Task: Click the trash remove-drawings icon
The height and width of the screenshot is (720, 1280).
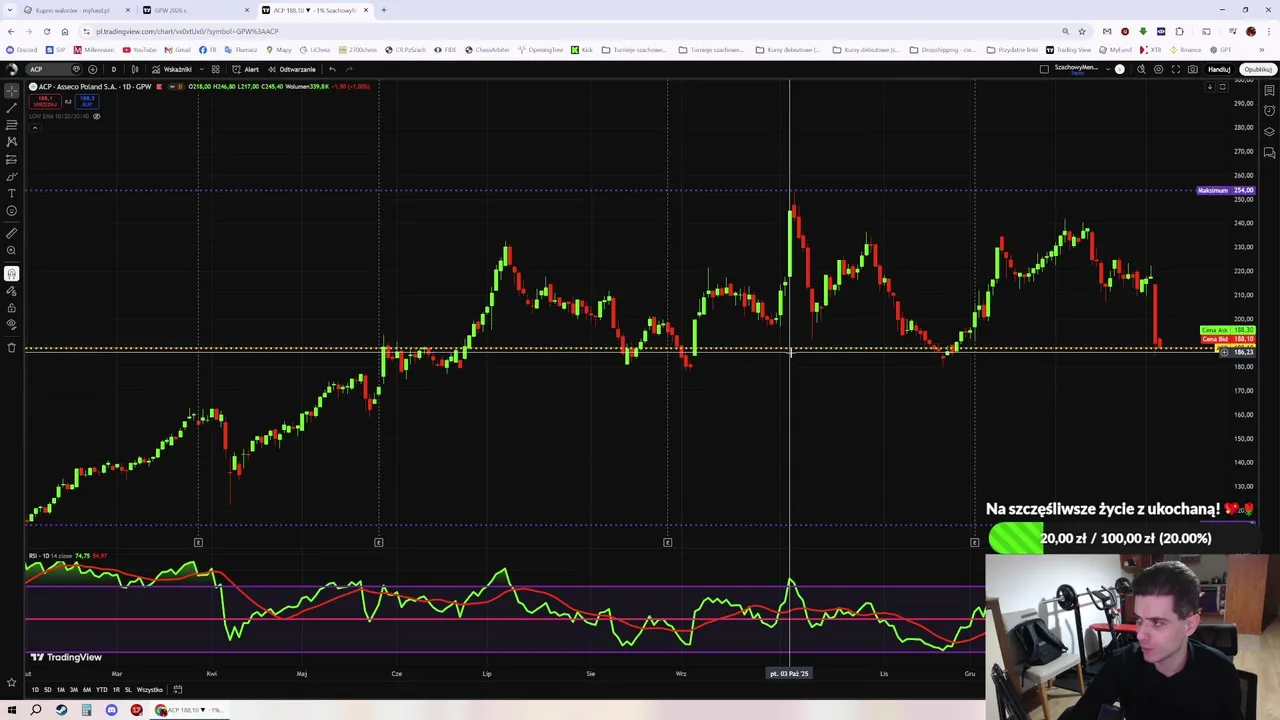Action: tap(12, 347)
